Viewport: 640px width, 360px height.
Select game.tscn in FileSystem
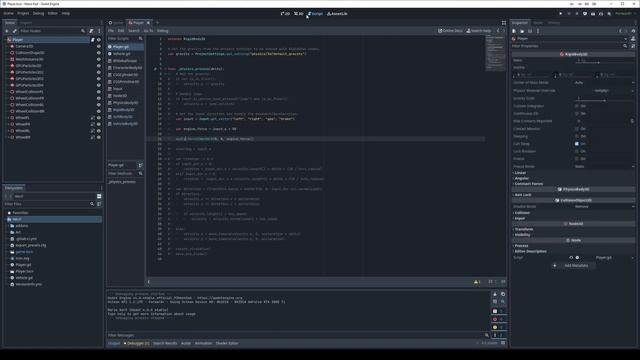pyautogui.click(x=24, y=252)
